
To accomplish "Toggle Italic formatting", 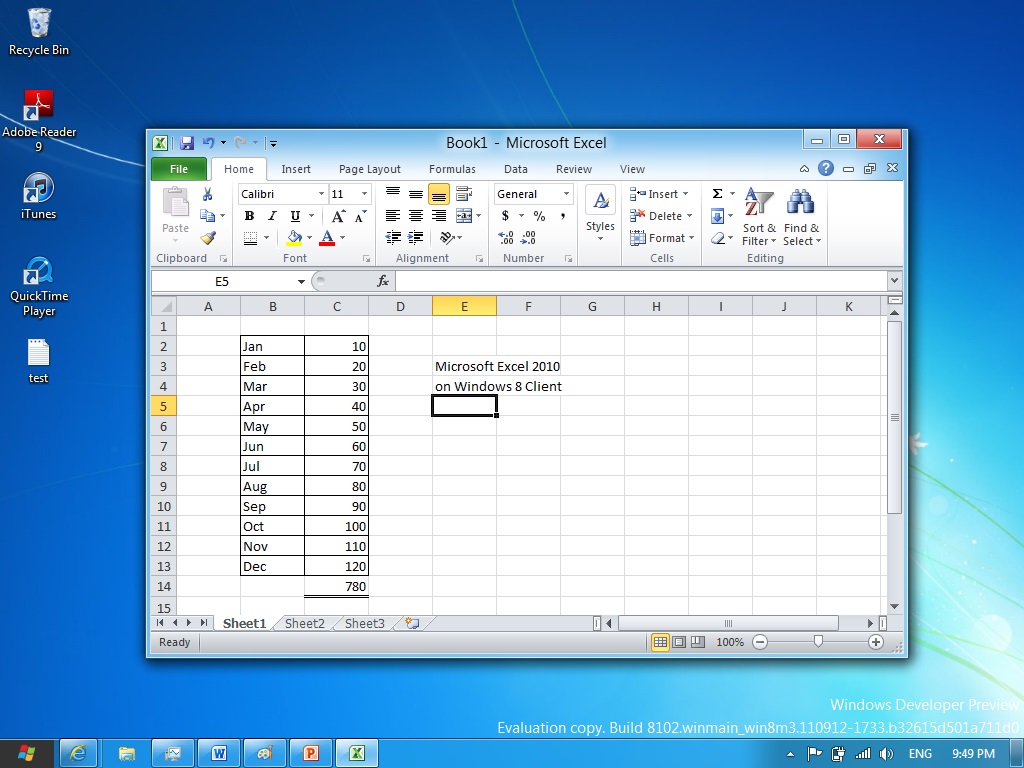I will pos(272,216).
